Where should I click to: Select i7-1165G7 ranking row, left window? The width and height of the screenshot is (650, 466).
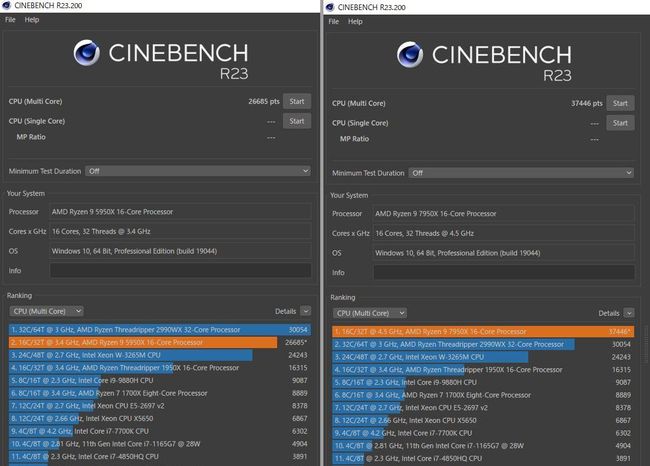pyautogui.click(x=160, y=444)
